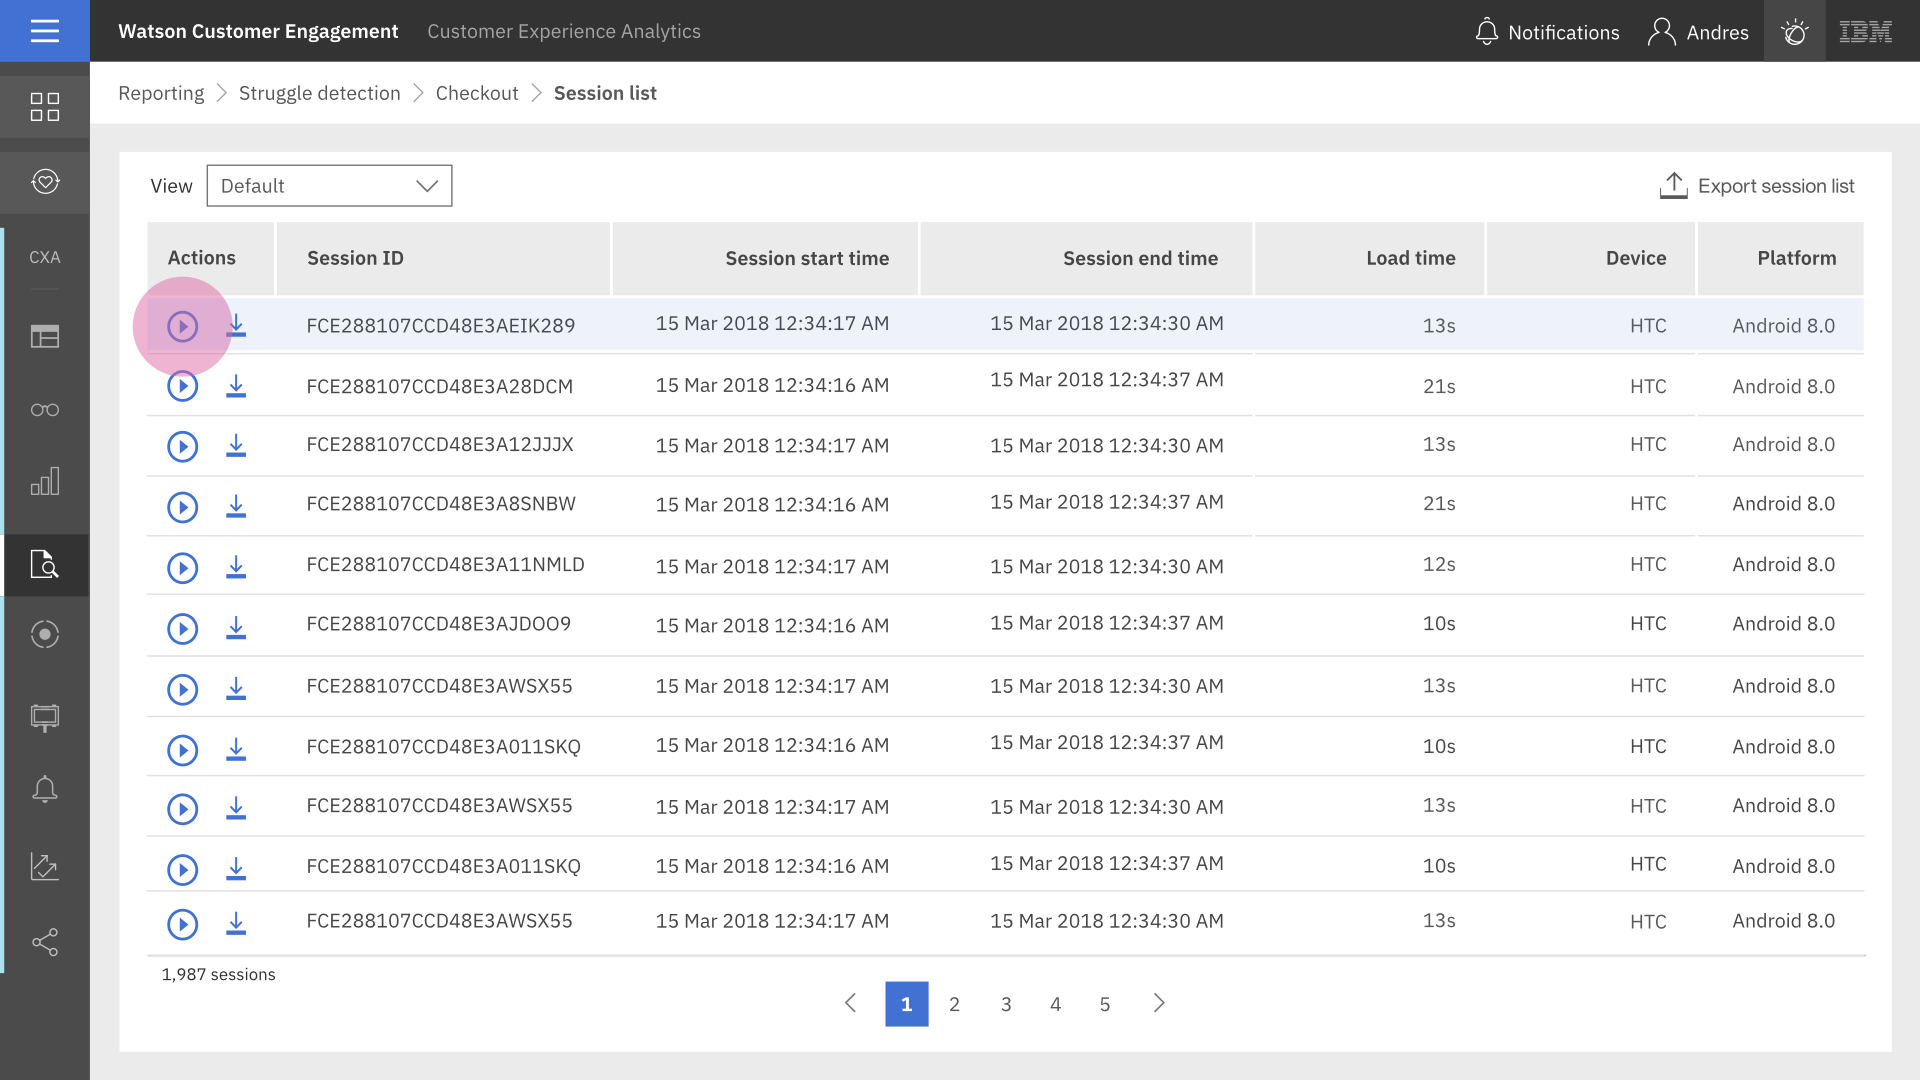Viewport: 1920px width, 1080px height.
Task: Open the table layout icon in sidebar
Action: click(45, 337)
